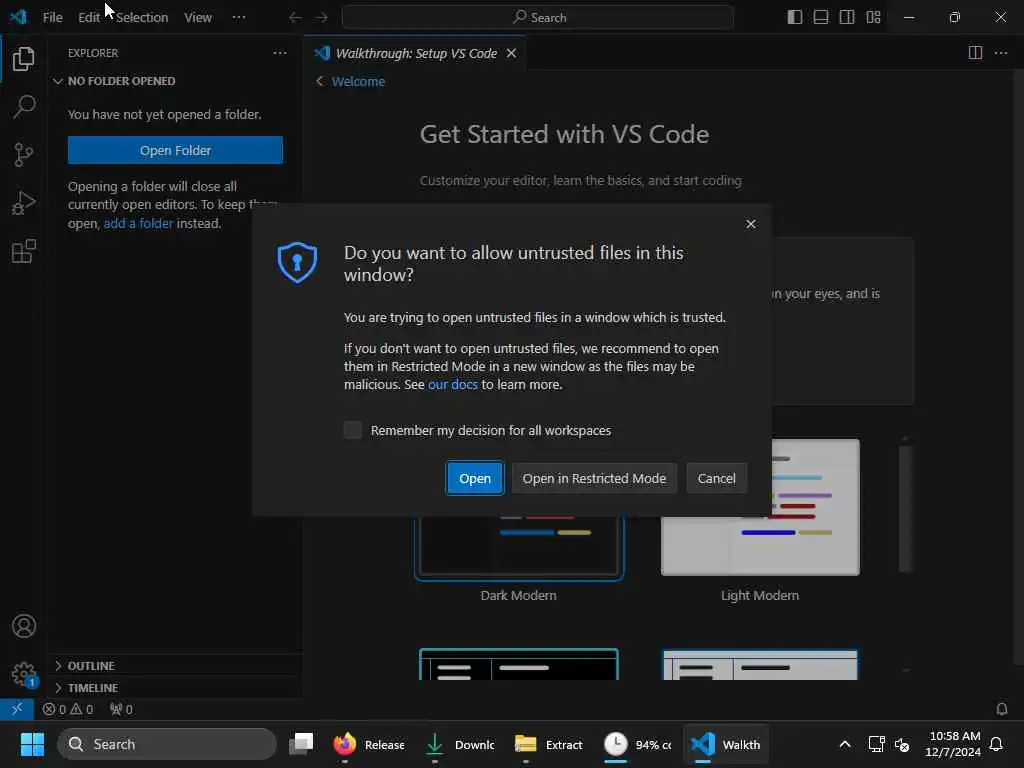
Task: Open the Source Control view
Action: pos(24,155)
